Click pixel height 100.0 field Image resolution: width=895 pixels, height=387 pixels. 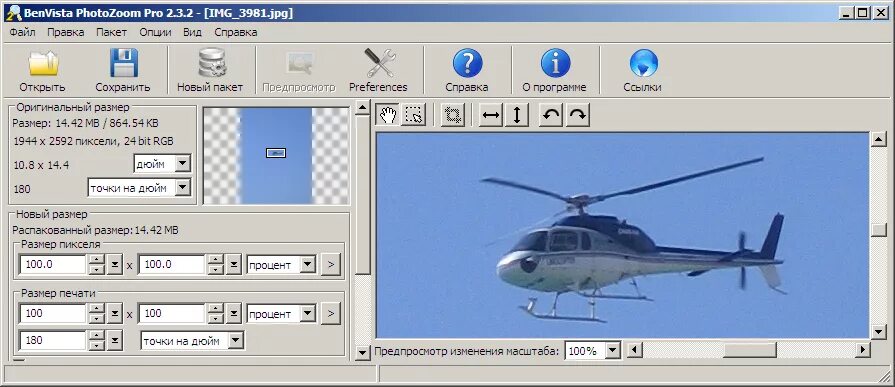[172, 265]
